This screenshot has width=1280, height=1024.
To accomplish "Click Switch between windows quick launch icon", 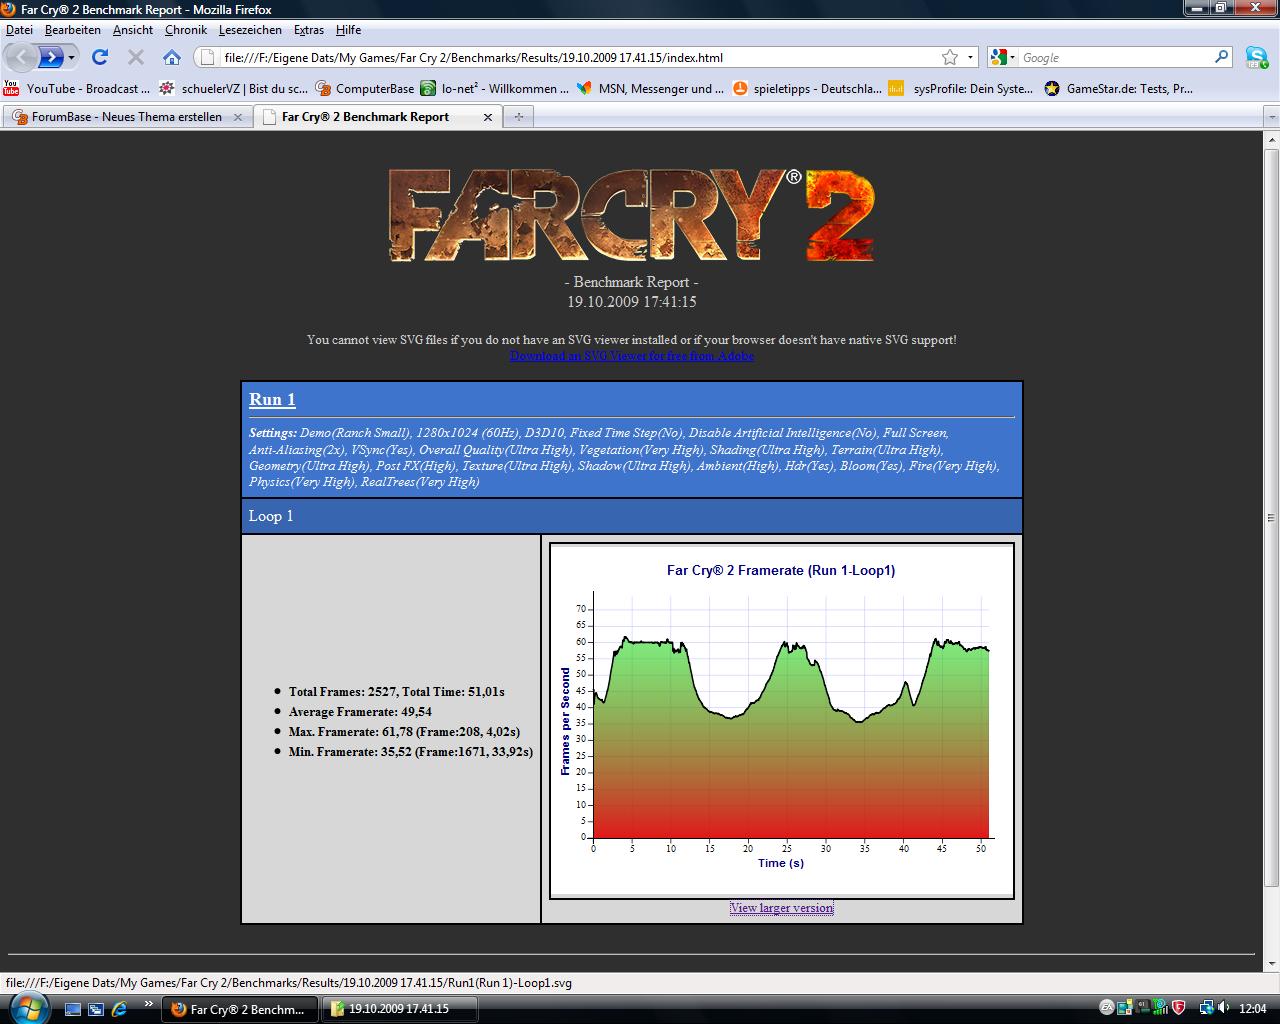I will [x=96, y=1009].
